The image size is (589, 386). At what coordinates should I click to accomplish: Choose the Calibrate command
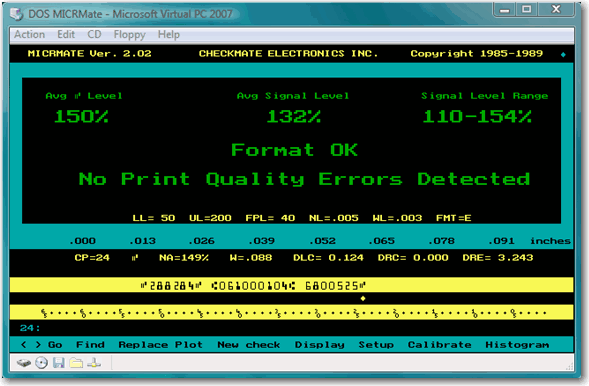(439, 344)
